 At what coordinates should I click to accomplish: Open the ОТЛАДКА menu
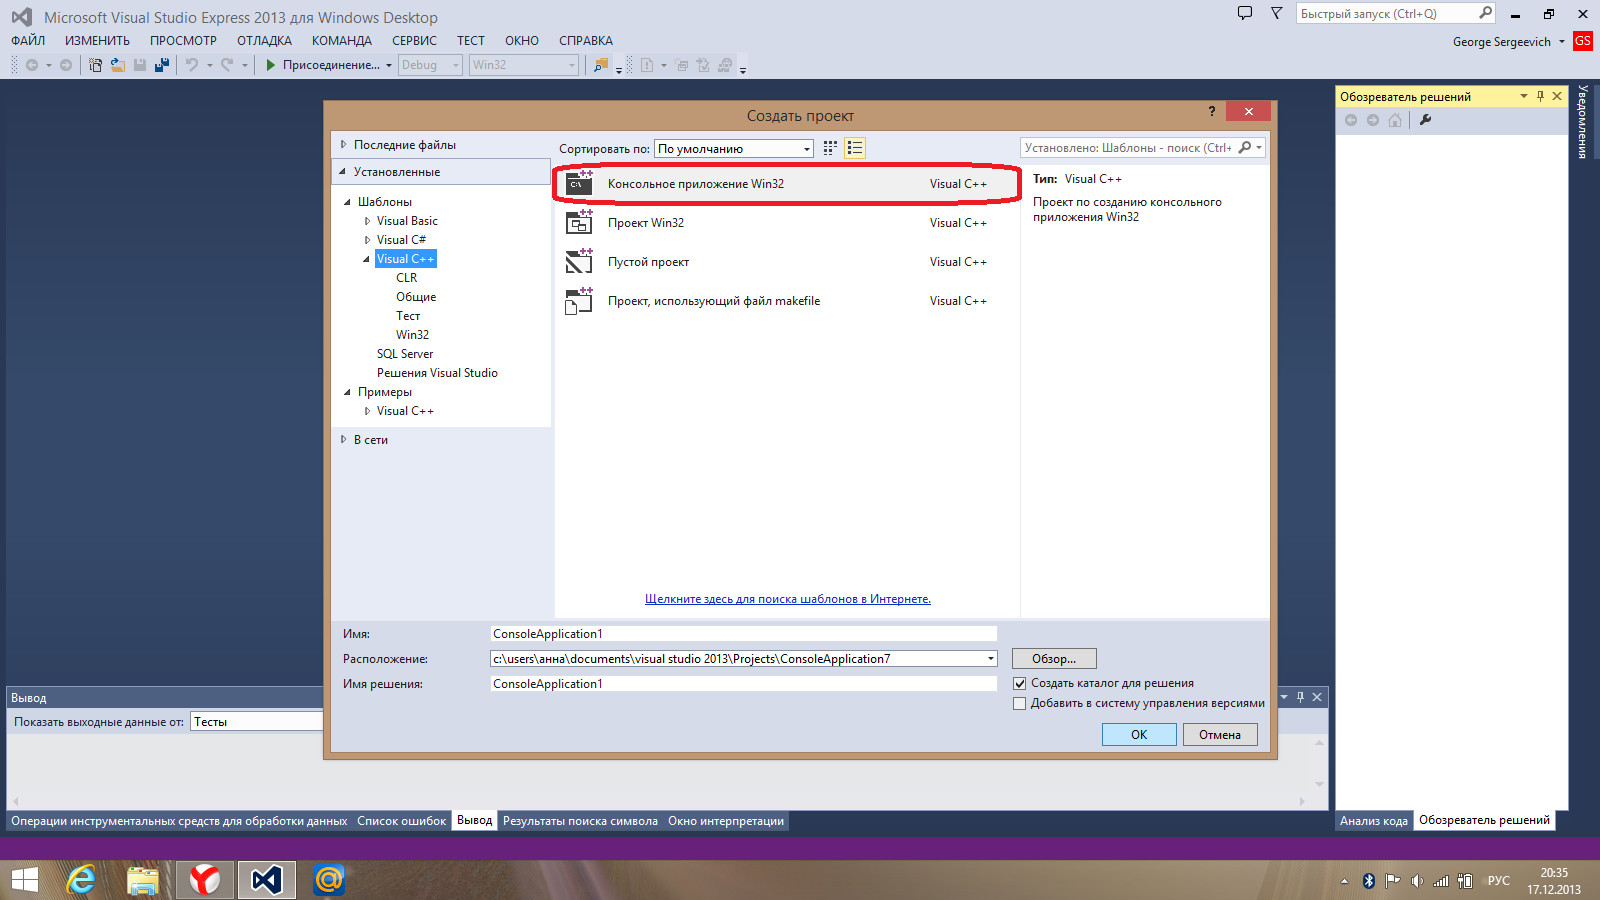(264, 41)
